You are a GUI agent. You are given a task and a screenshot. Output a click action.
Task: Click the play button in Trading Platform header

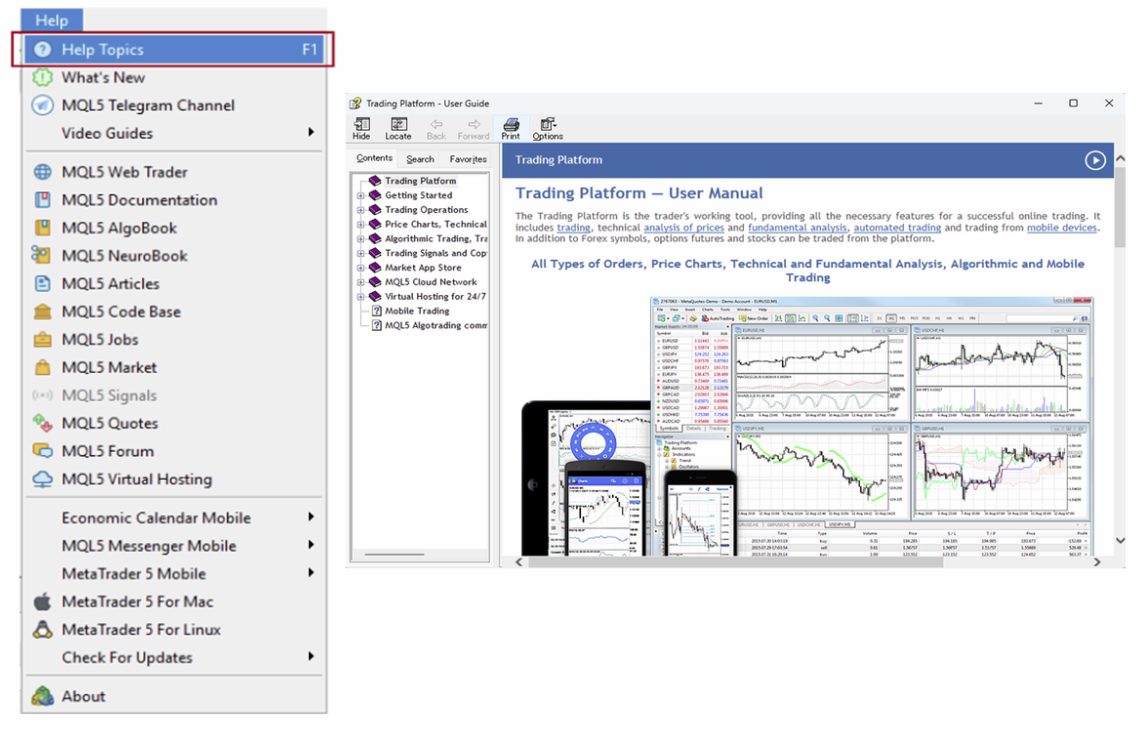pyautogui.click(x=1095, y=160)
